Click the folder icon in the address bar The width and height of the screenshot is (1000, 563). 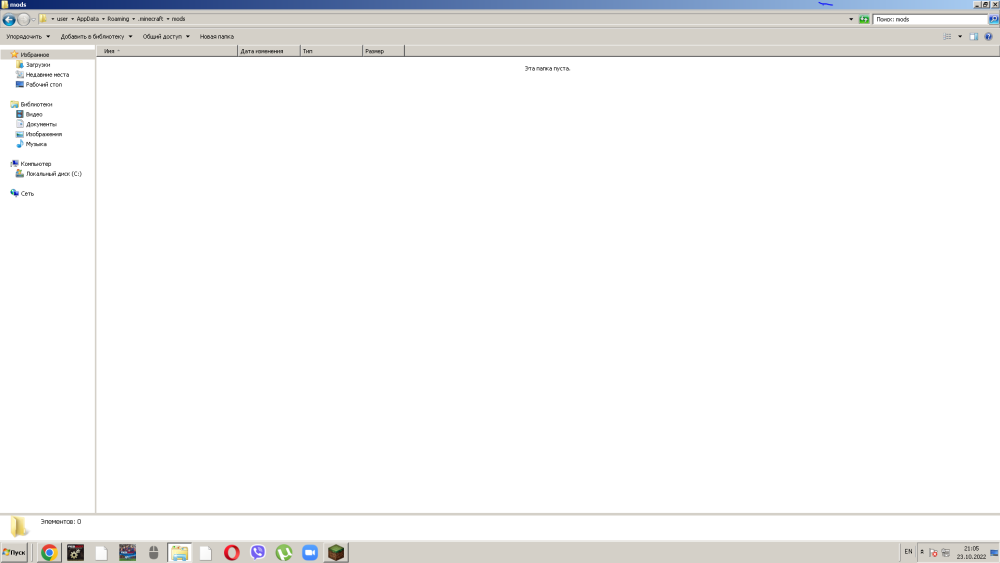point(43,19)
